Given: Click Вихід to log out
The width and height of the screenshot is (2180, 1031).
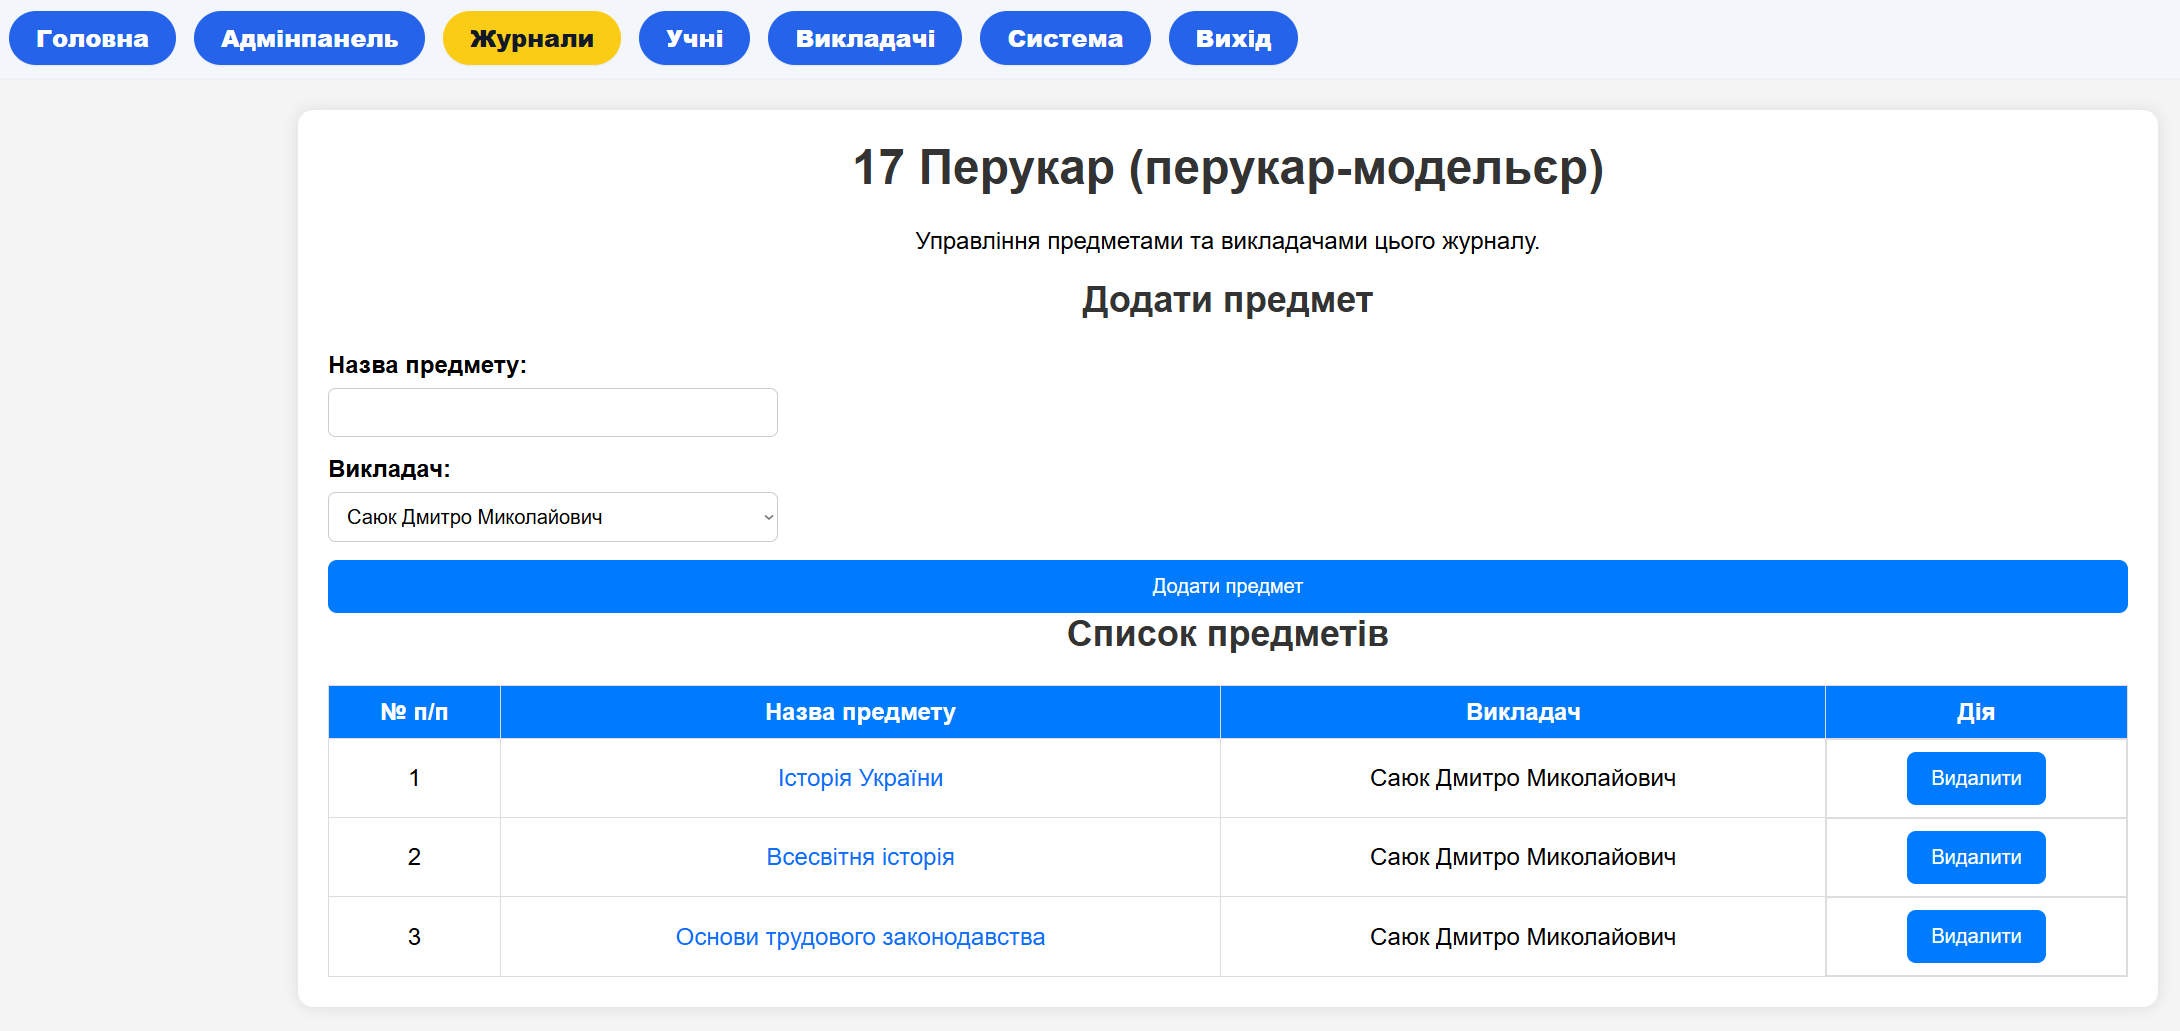Looking at the screenshot, I should tap(1232, 37).
